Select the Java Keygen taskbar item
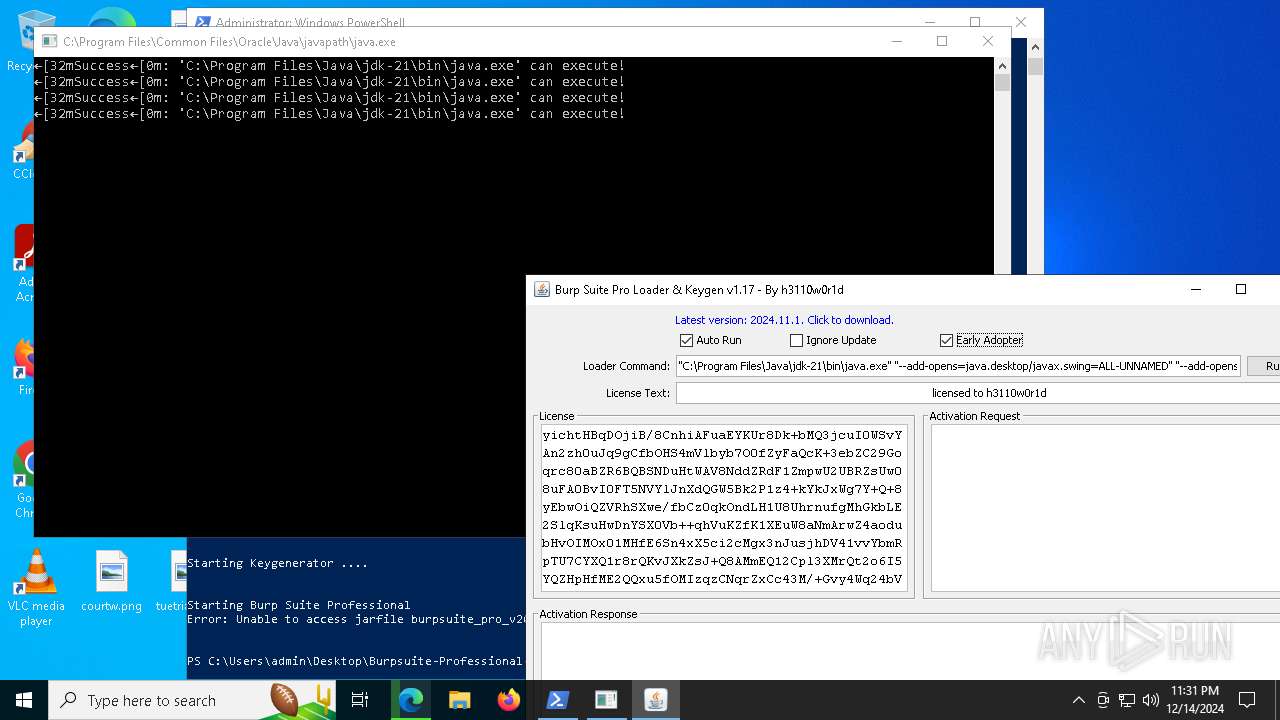This screenshot has width=1280, height=720. 655,700
